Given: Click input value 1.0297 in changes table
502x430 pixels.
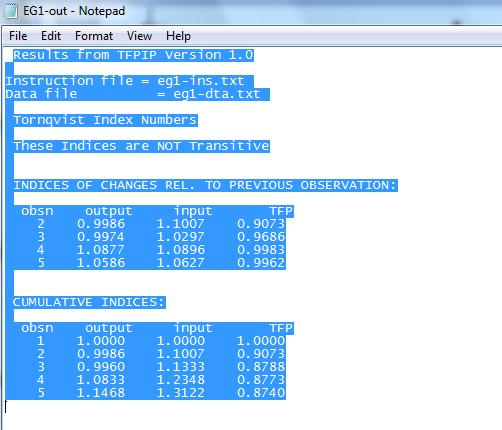Looking at the screenshot, I should tap(181, 237).
